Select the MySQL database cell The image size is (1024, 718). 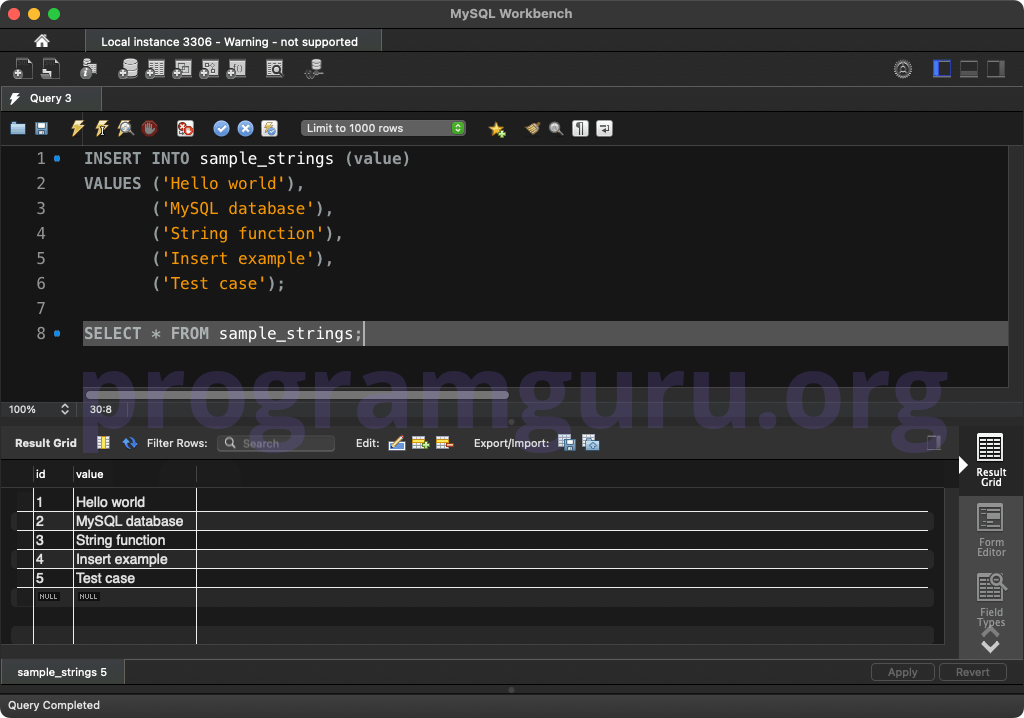135,521
